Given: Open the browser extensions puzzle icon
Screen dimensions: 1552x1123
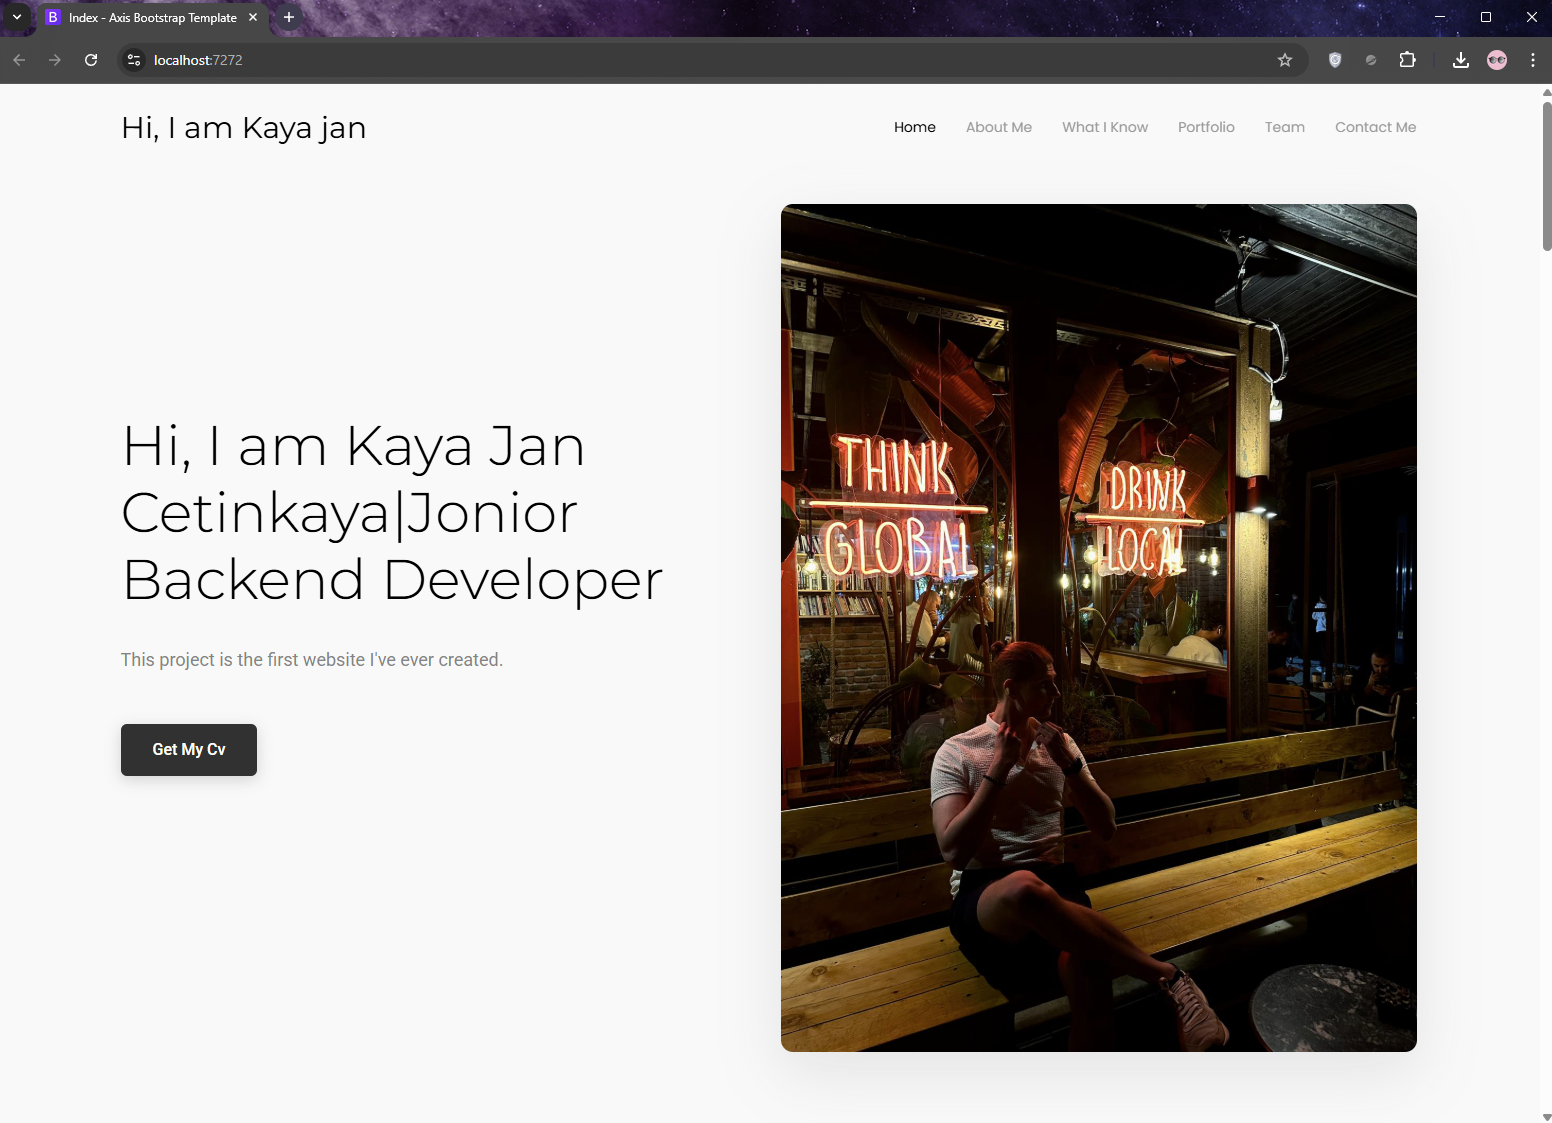Looking at the screenshot, I should tap(1407, 60).
